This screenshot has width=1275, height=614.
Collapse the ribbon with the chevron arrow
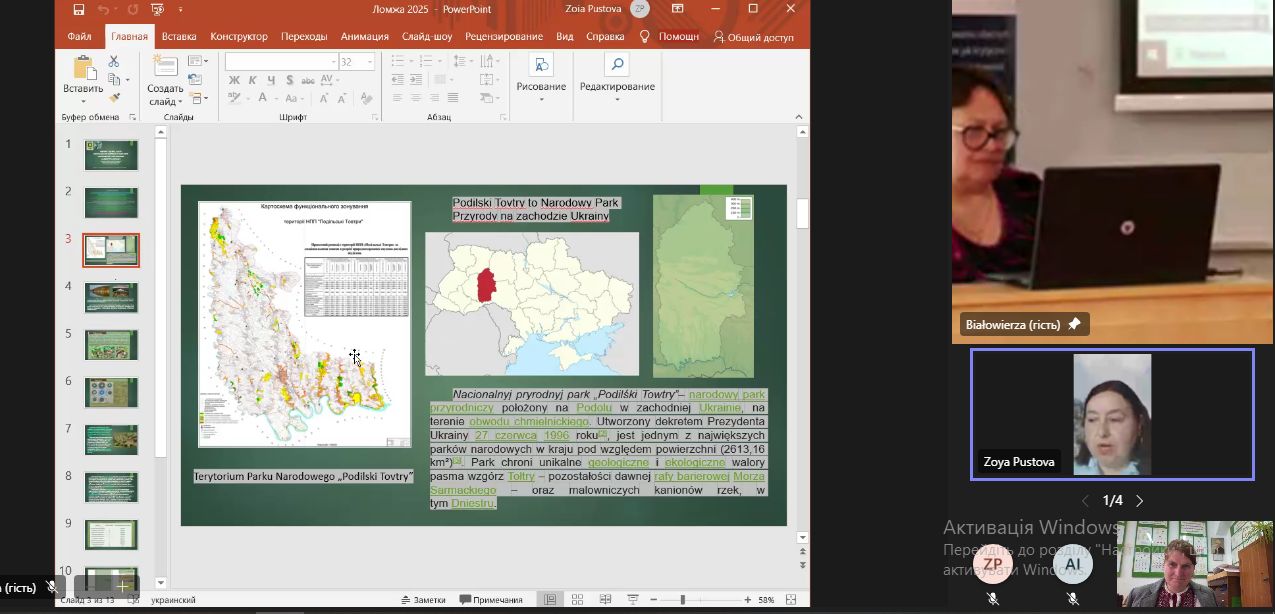[800, 117]
